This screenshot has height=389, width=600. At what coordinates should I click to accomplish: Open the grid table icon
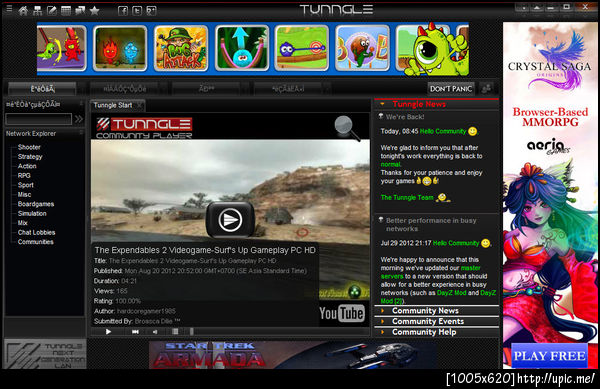click(66, 10)
